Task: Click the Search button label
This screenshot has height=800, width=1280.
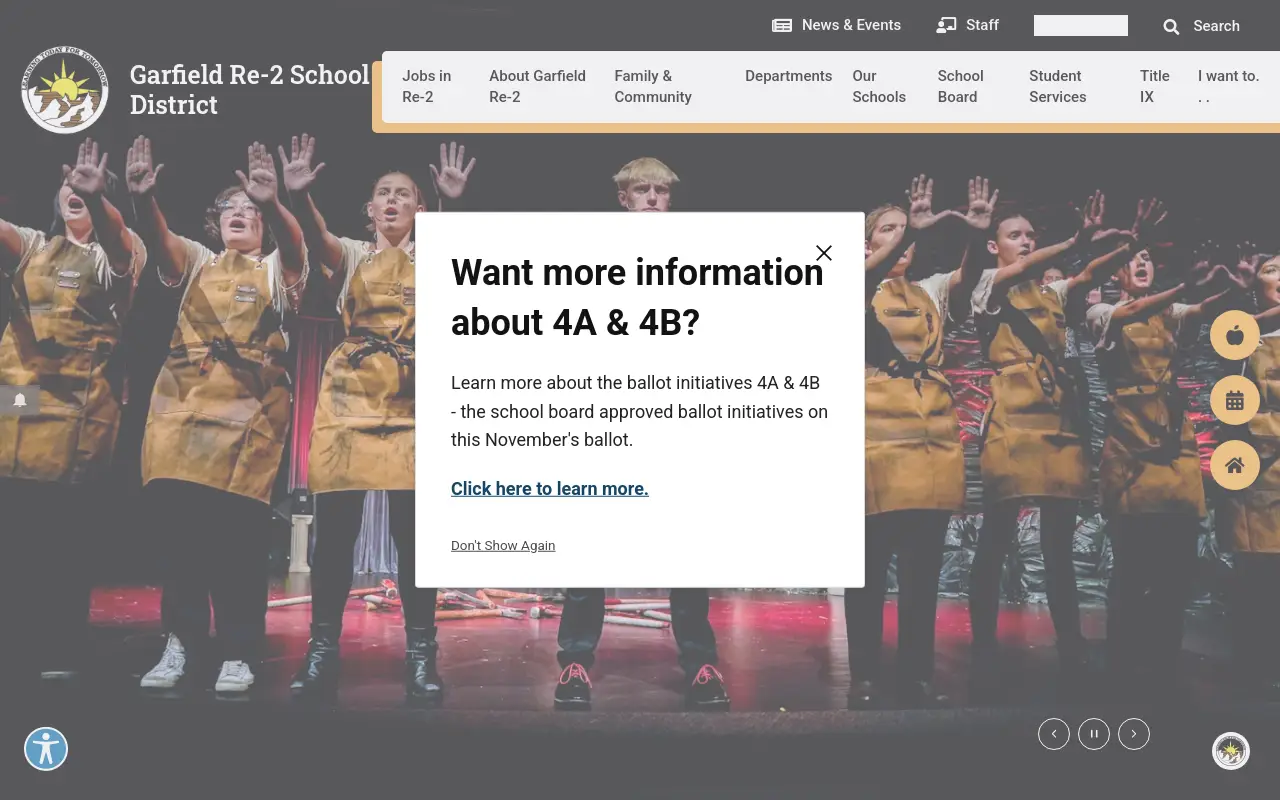Action: click(x=1216, y=26)
